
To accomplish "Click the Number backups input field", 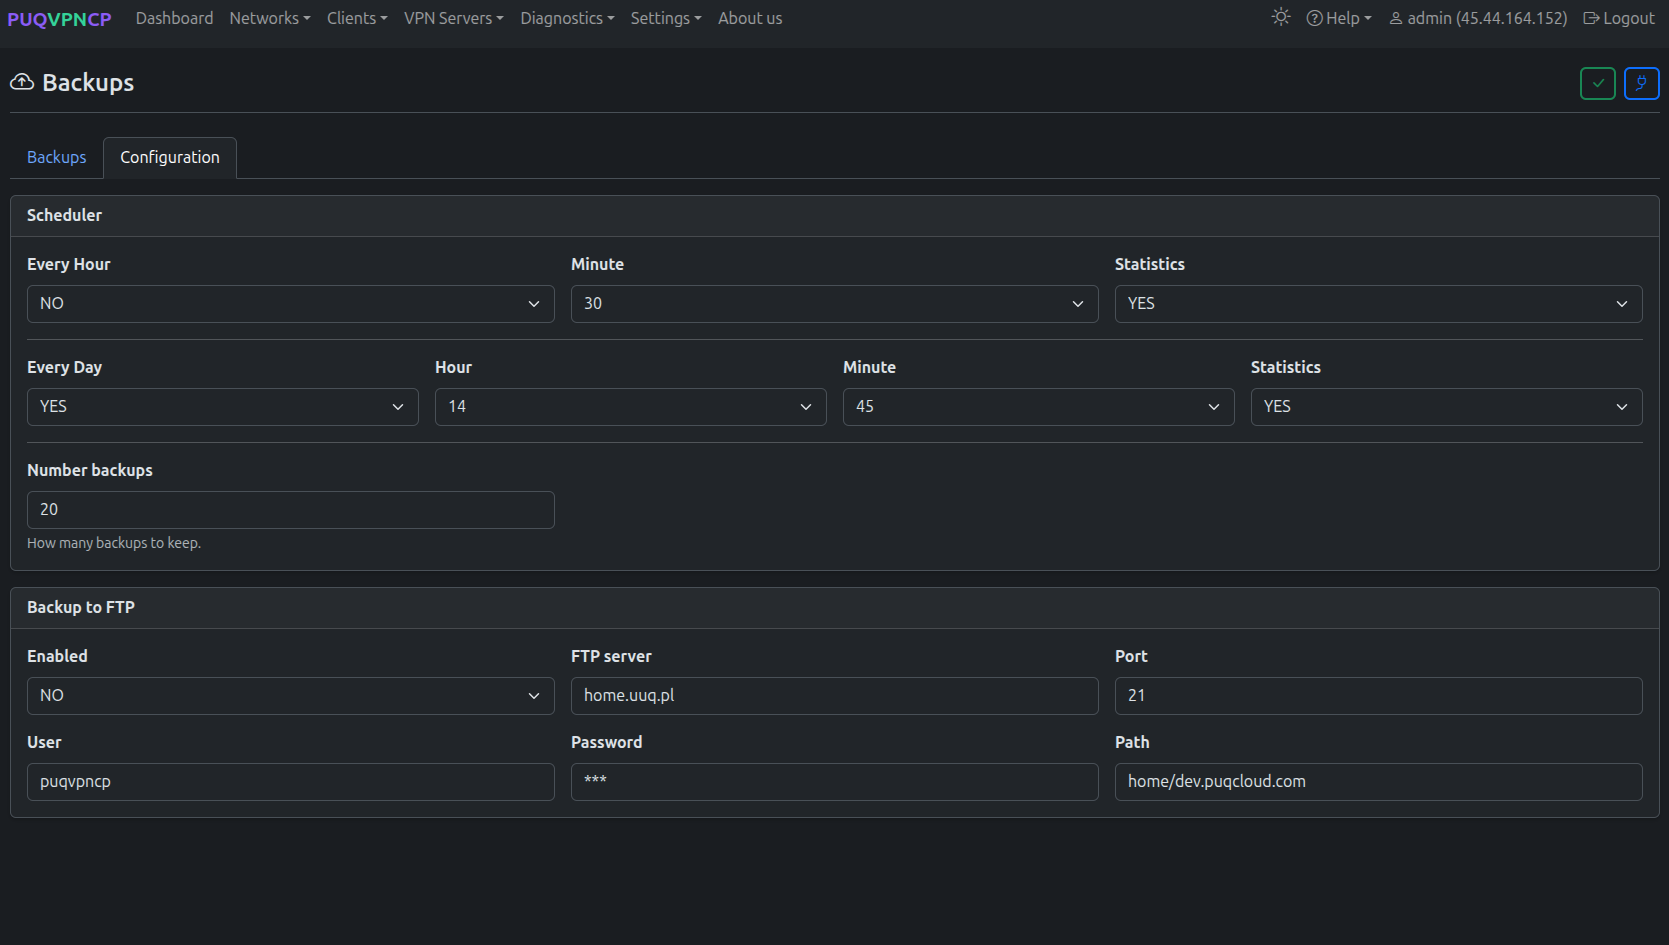I will click(291, 510).
